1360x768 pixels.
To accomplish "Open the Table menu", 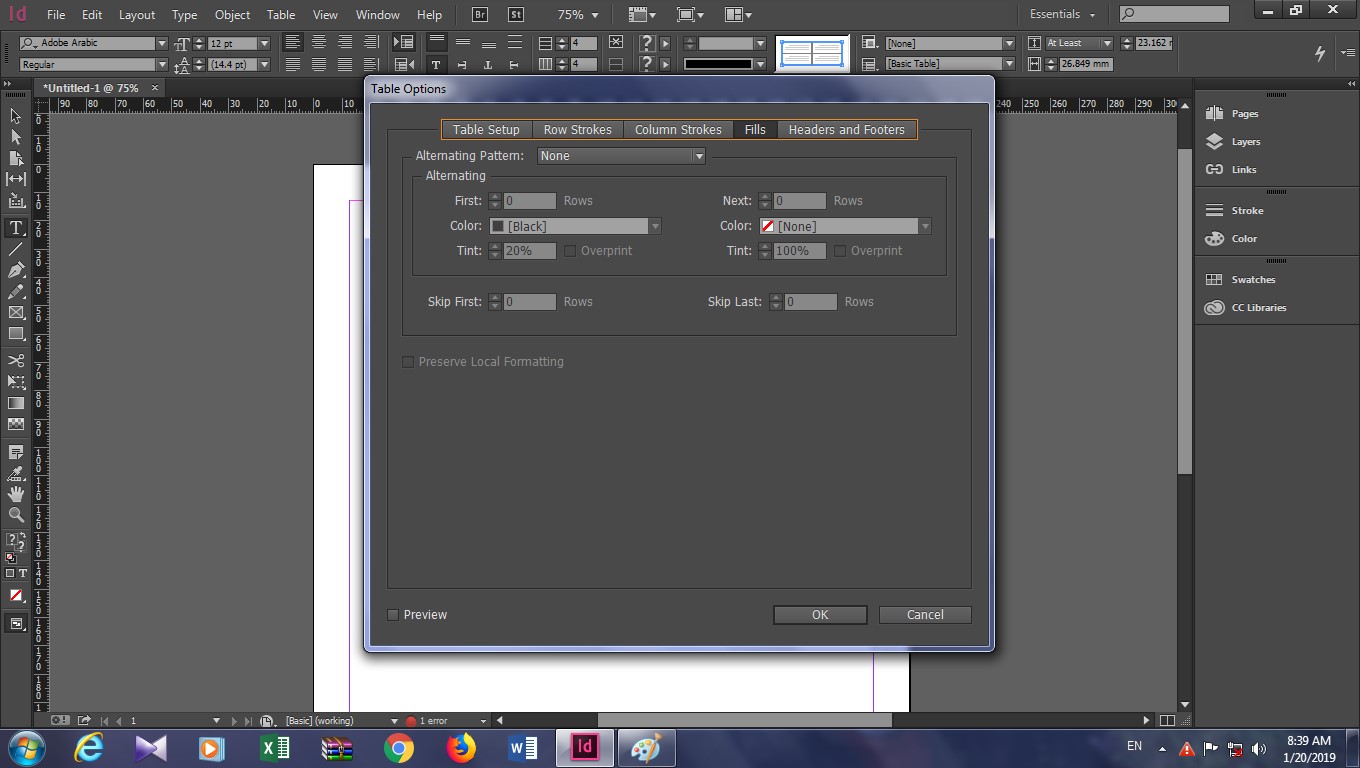I will pos(281,15).
